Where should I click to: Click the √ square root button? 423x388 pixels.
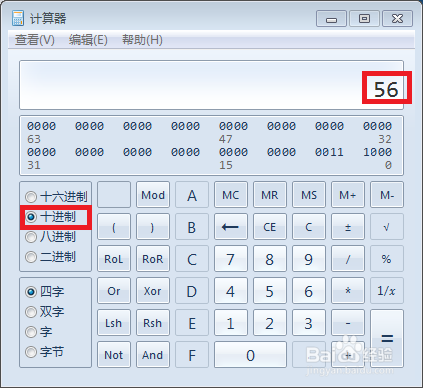[x=387, y=227]
